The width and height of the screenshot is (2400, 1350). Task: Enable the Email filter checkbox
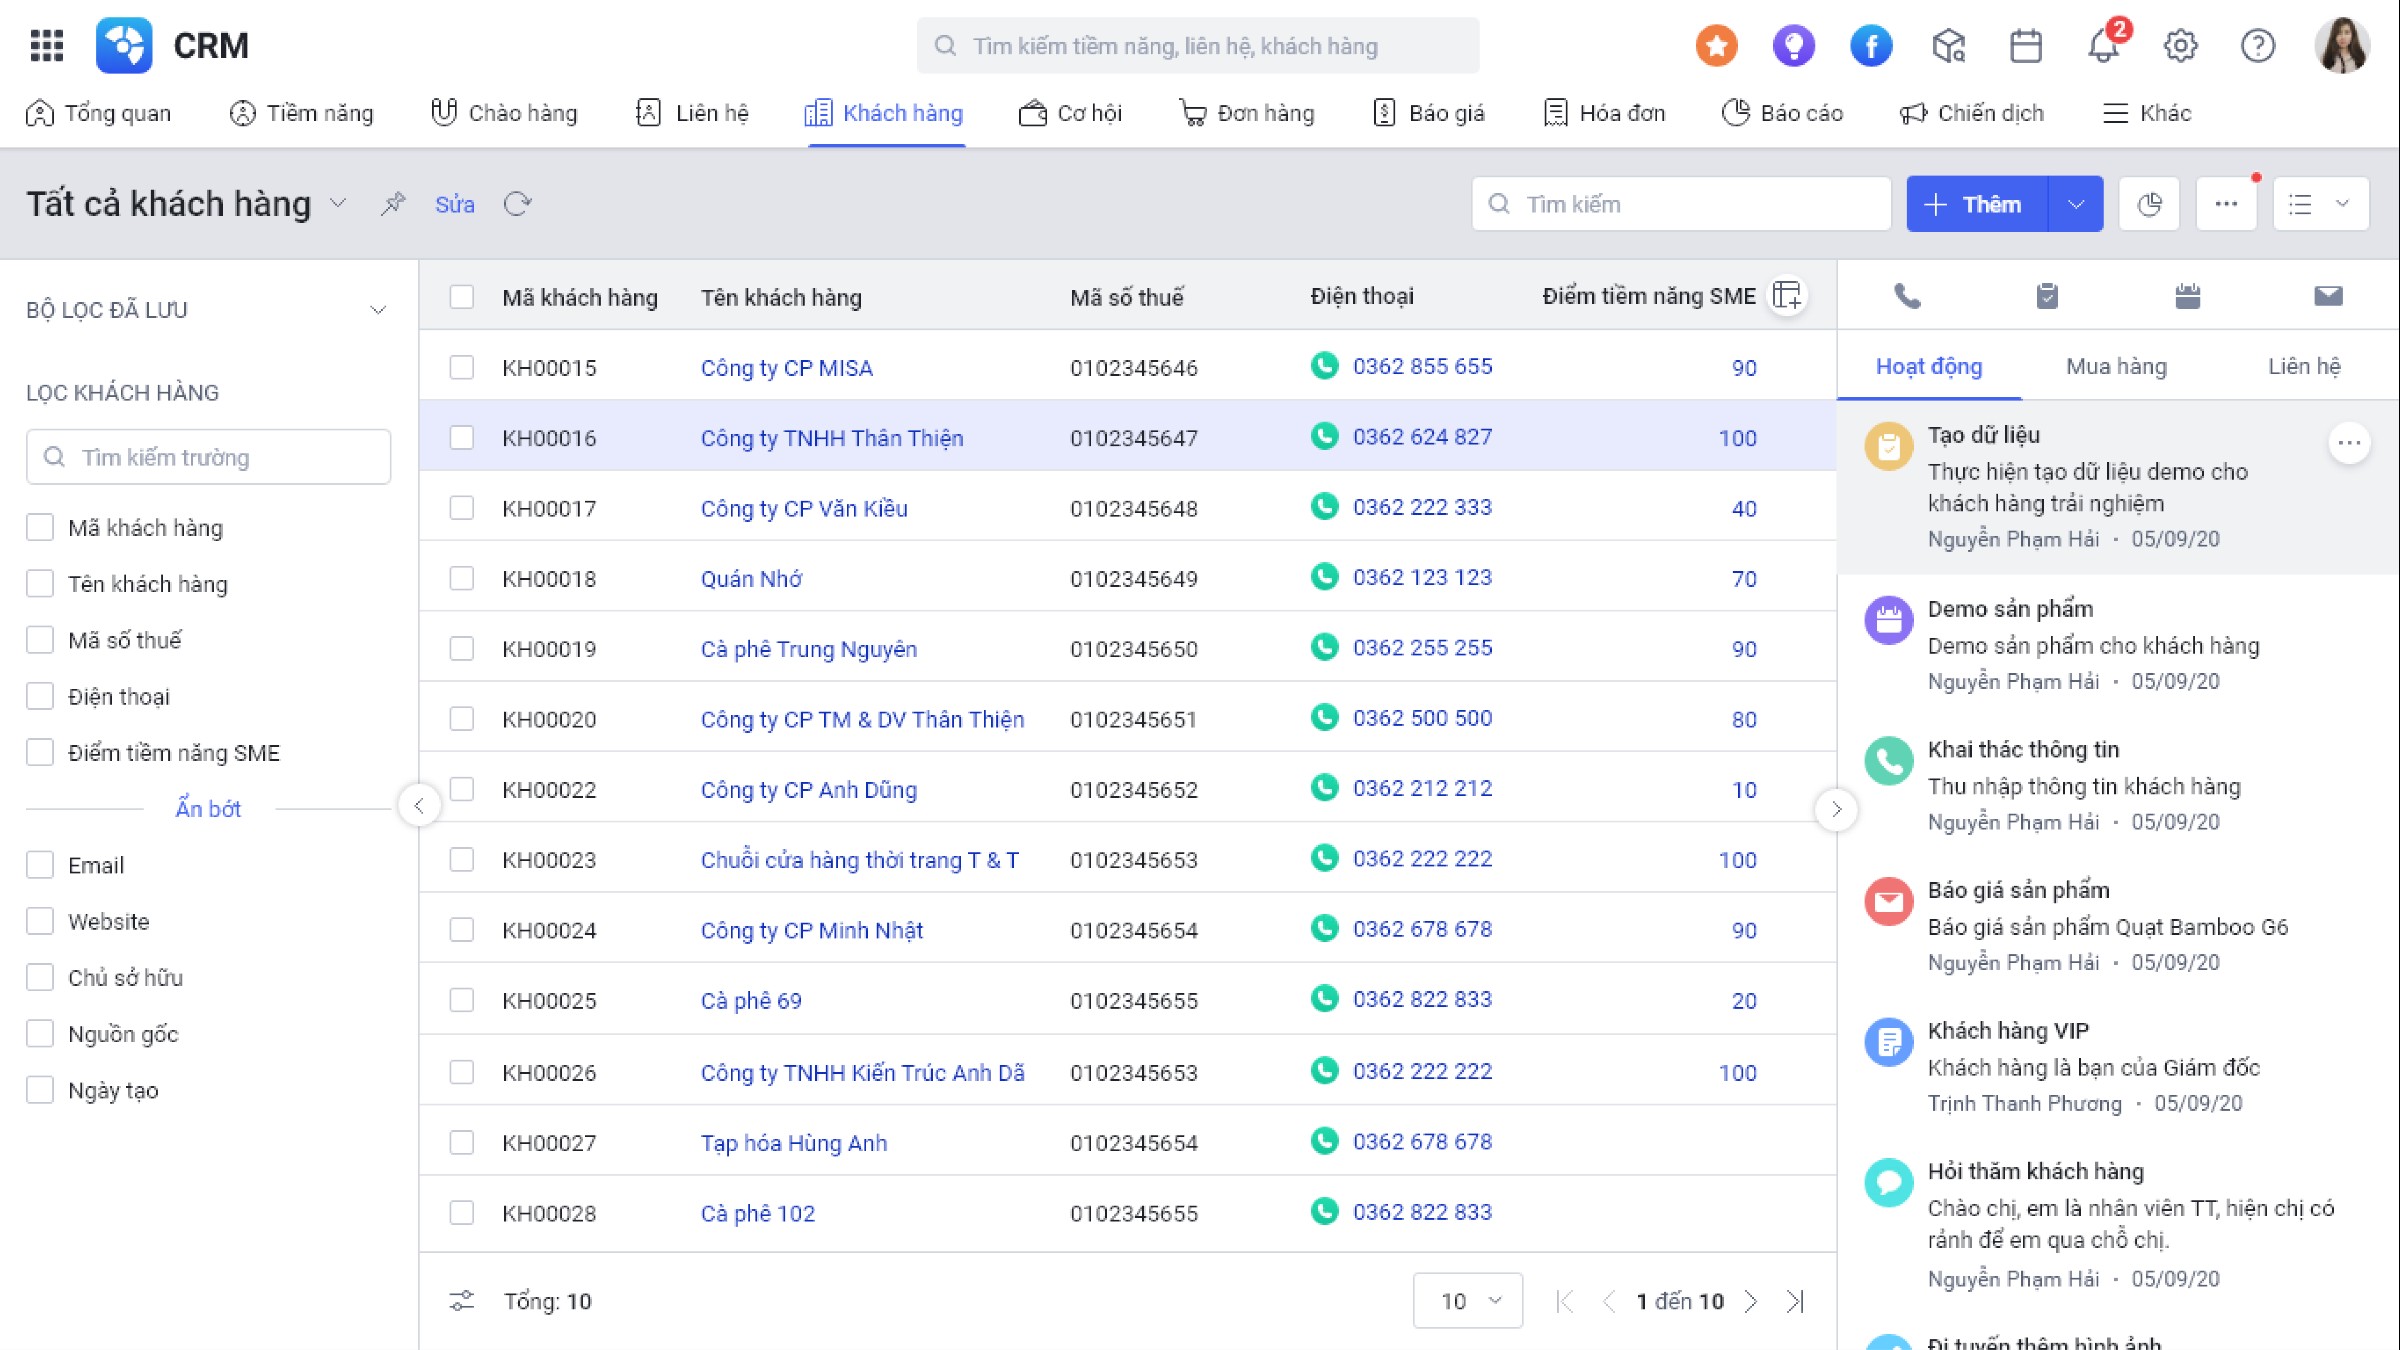click(40, 865)
